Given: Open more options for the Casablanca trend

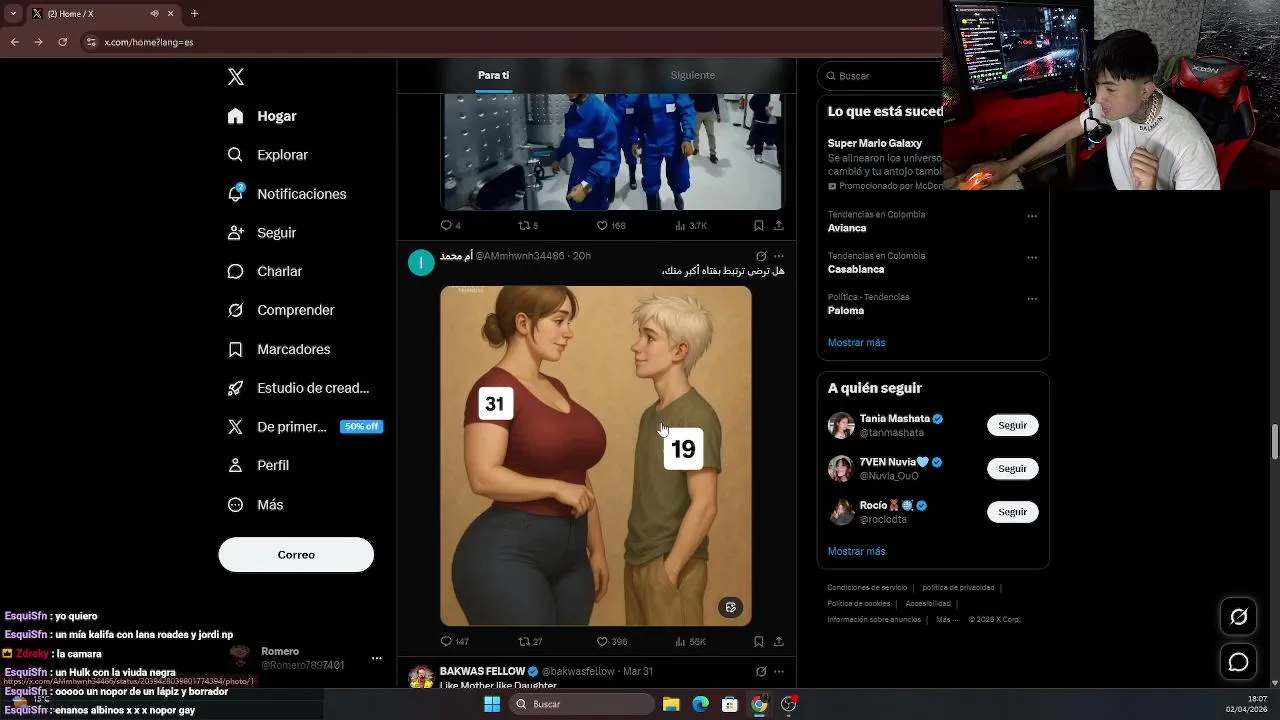Looking at the screenshot, I should coord(1032,257).
